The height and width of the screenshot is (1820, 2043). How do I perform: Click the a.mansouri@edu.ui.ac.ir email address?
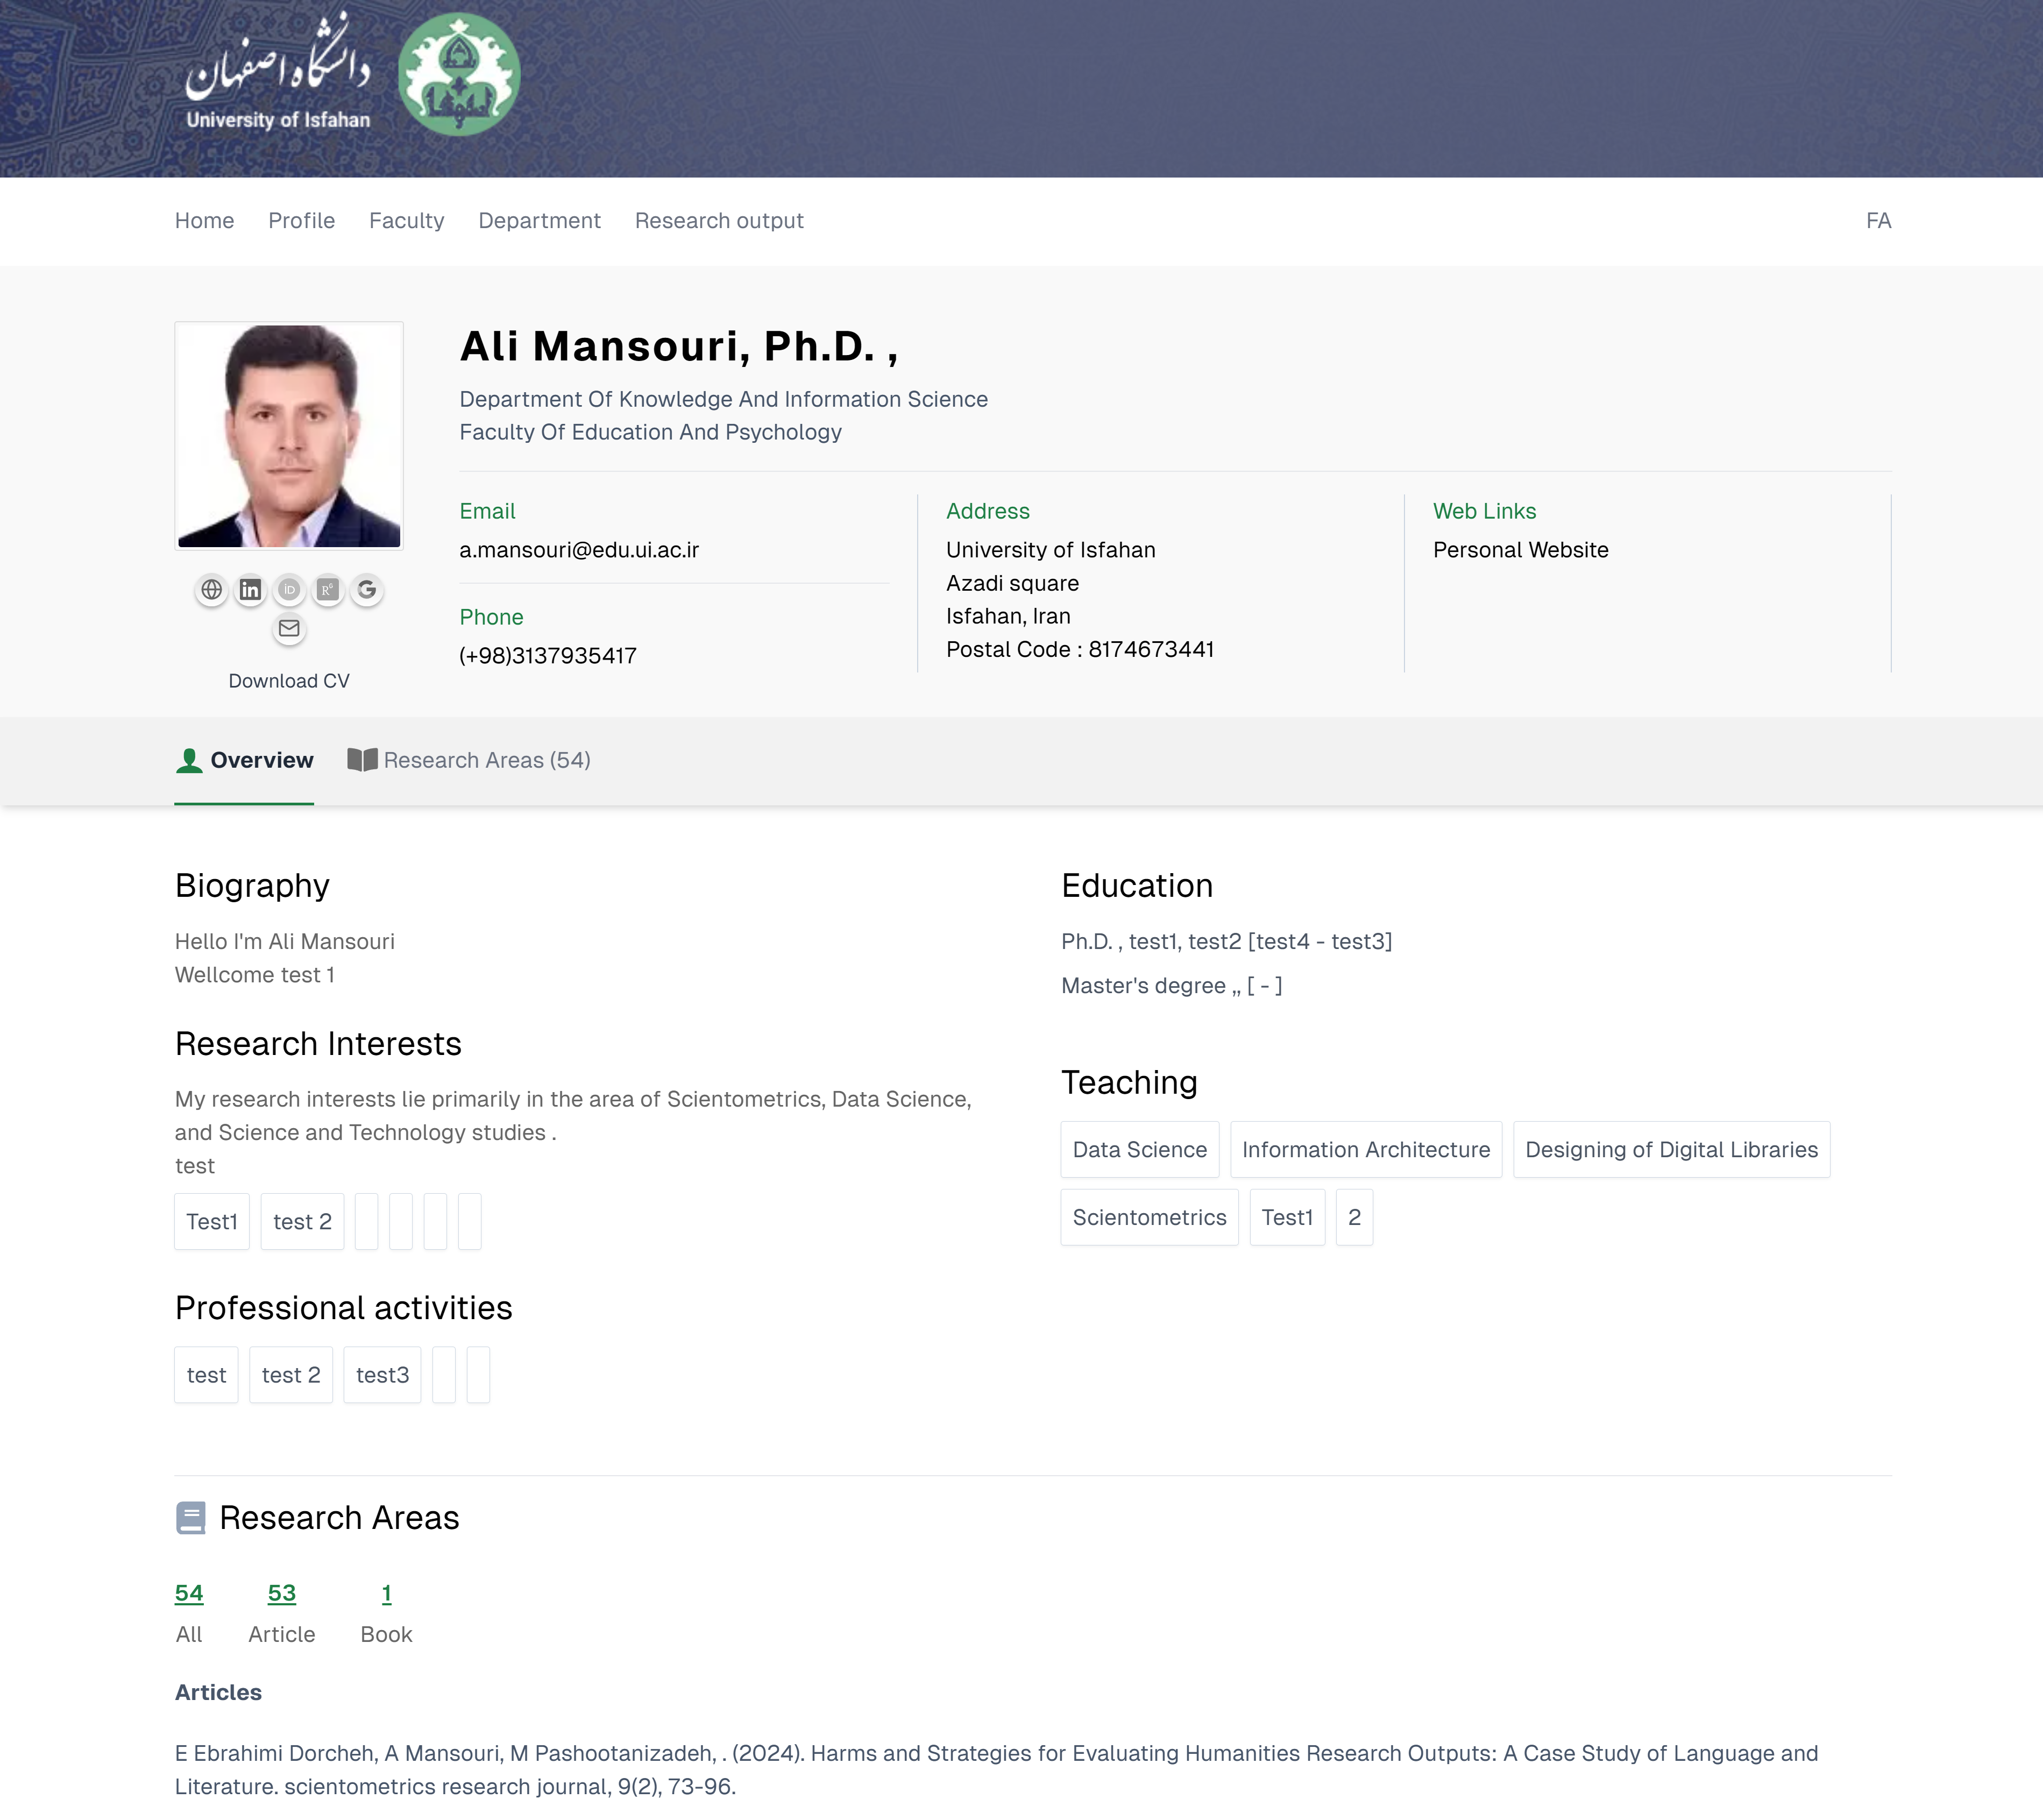(x=579, y=550)
